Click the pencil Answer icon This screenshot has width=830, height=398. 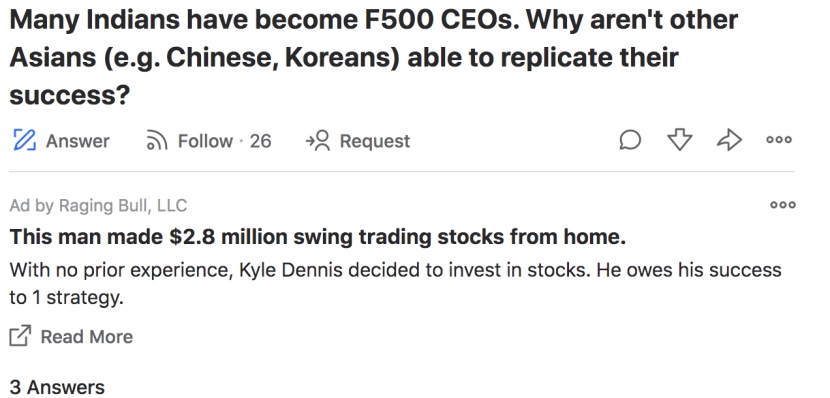coord(24,140)
